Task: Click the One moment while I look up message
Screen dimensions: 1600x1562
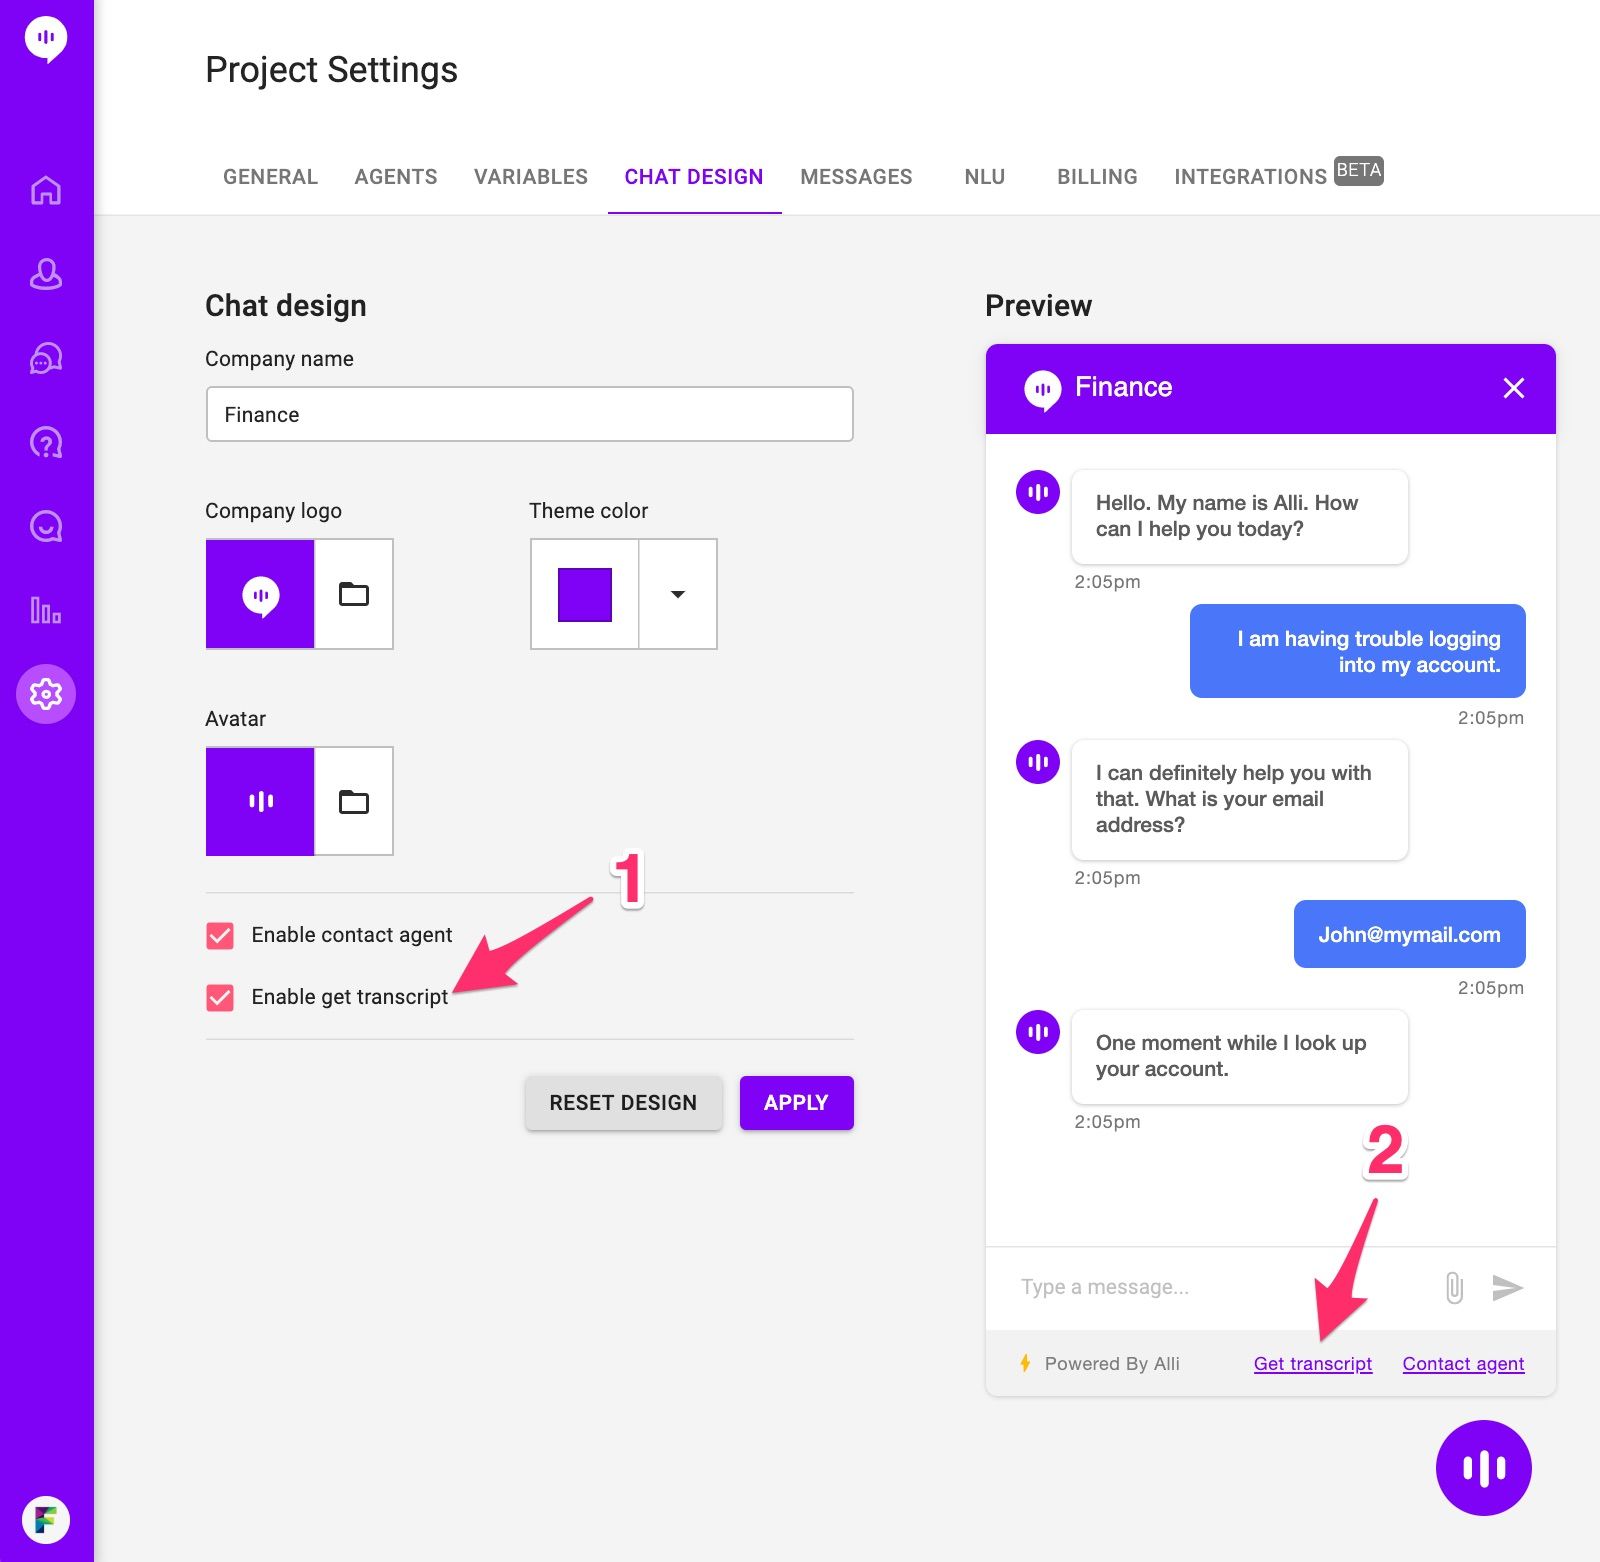Action: click(1239, 1057)
